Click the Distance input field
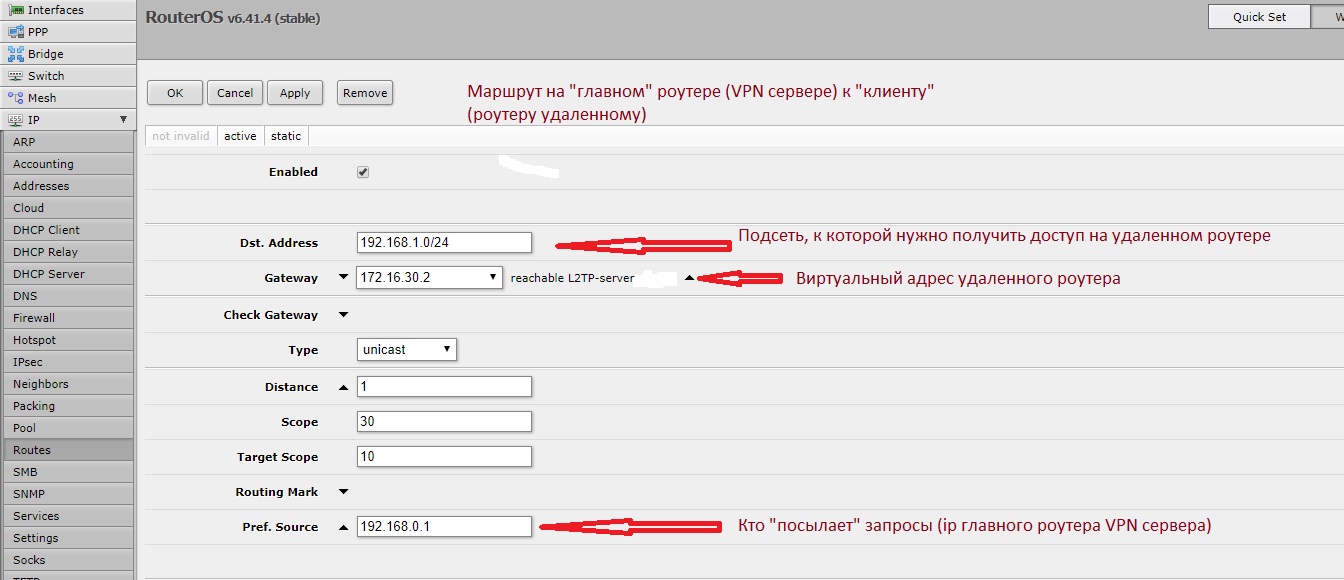 (x=444, y=387)
